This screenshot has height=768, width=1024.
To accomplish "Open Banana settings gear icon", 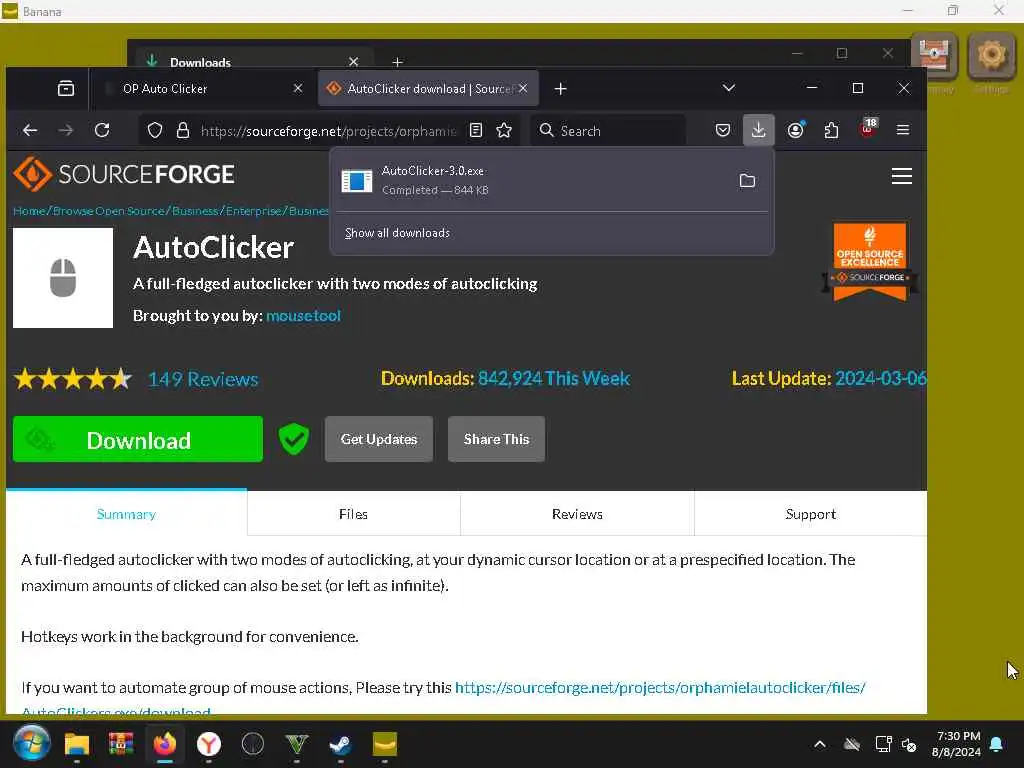I will [991, 56].
